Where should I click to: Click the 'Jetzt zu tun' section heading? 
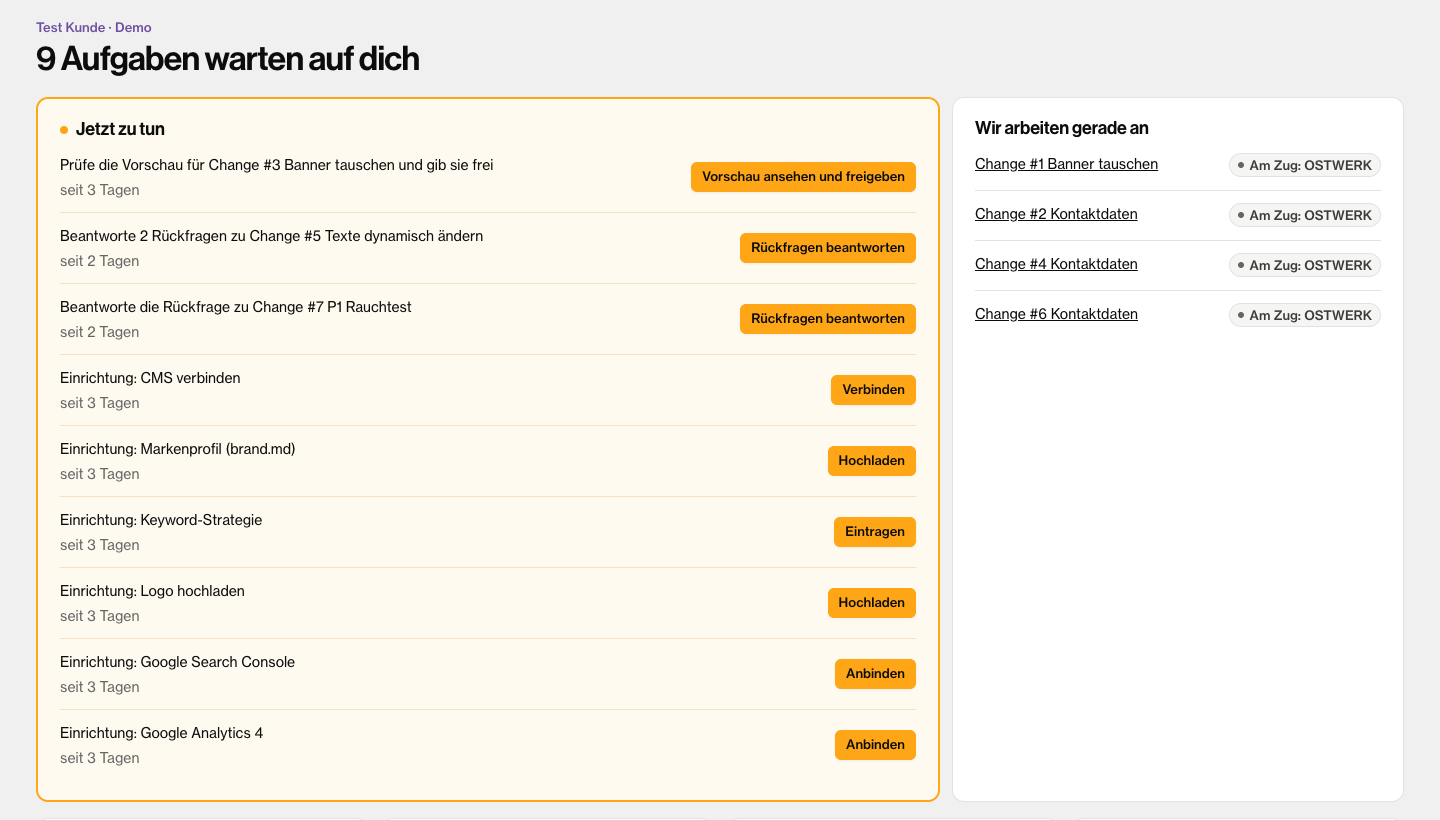(120, 129)
